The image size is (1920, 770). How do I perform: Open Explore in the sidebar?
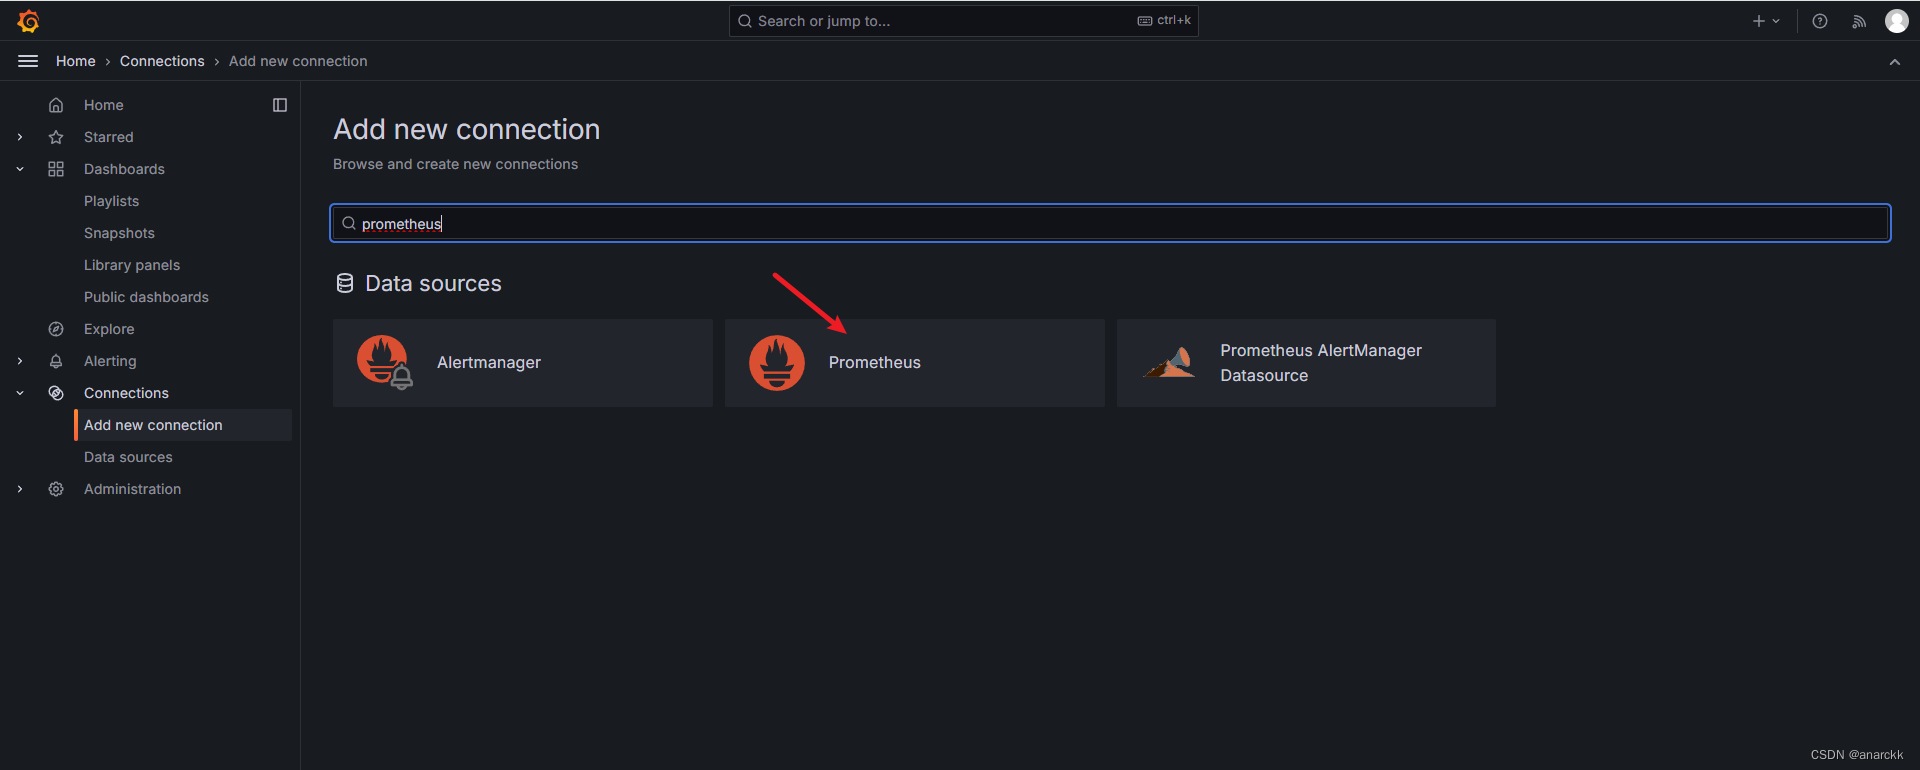click(x=109, y=329)
